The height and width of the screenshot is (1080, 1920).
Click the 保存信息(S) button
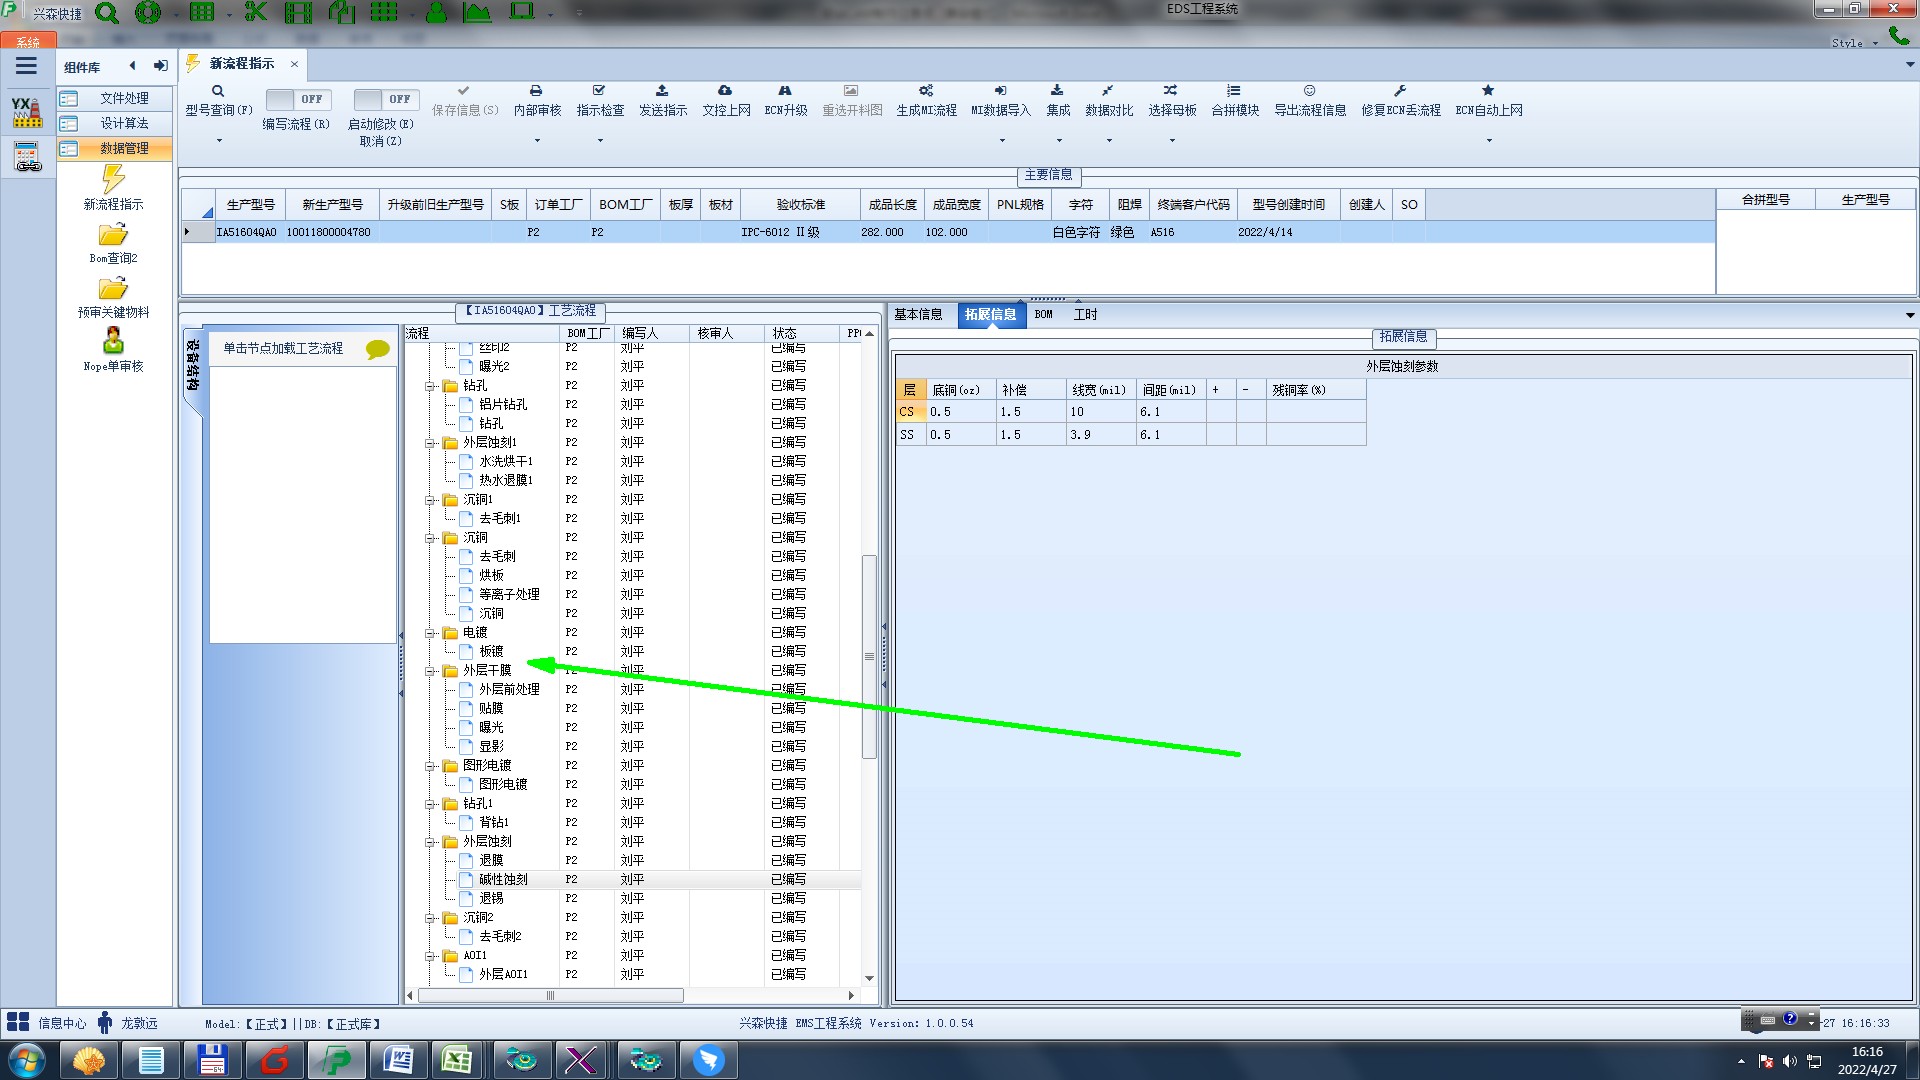point(465,102)
